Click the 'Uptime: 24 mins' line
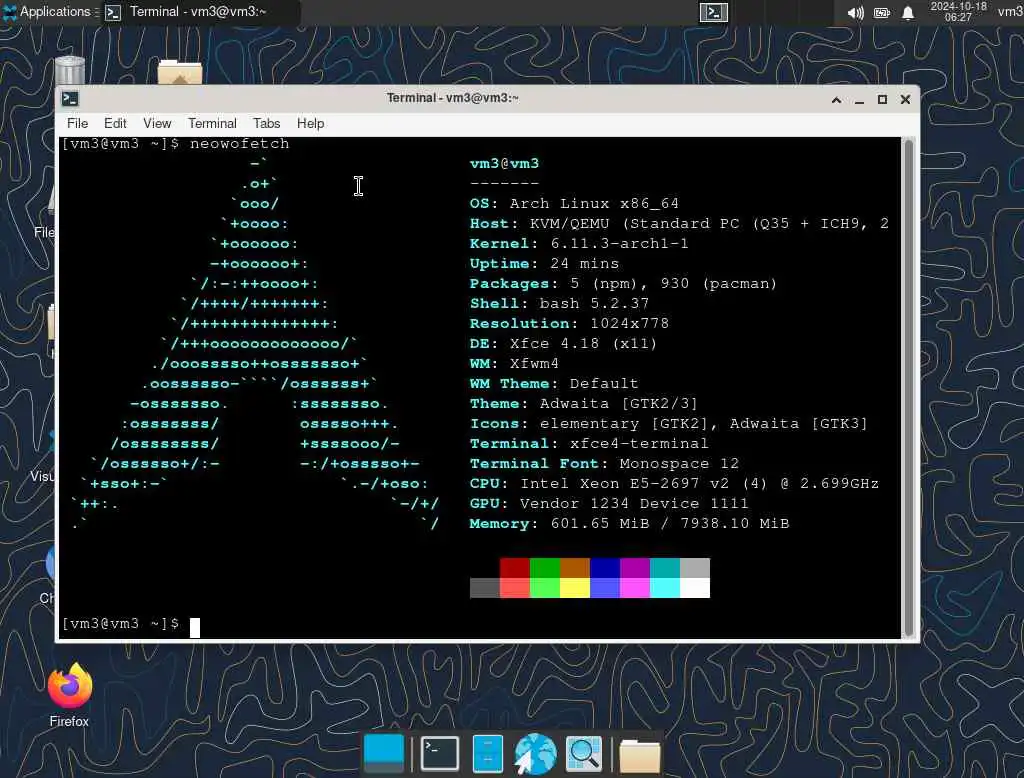Screen dimensions: 1024x778 544,264
